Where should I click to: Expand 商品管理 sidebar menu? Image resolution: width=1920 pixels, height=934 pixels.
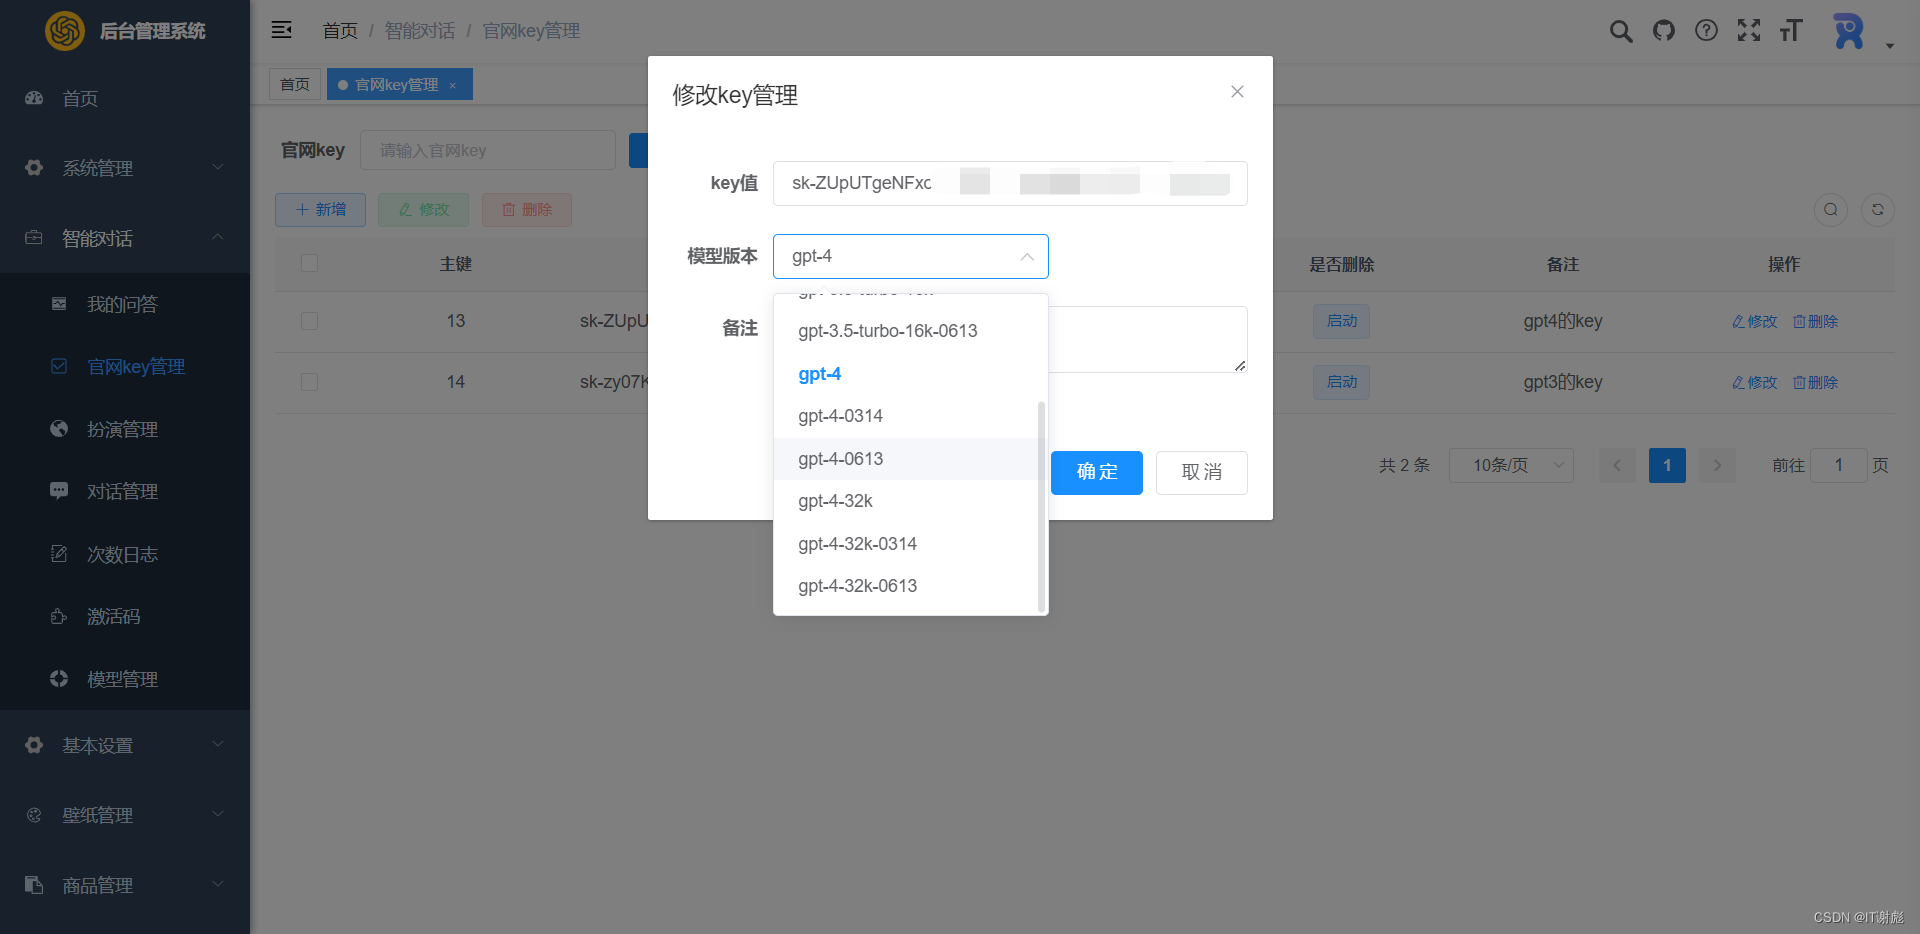tap(125, 885)
